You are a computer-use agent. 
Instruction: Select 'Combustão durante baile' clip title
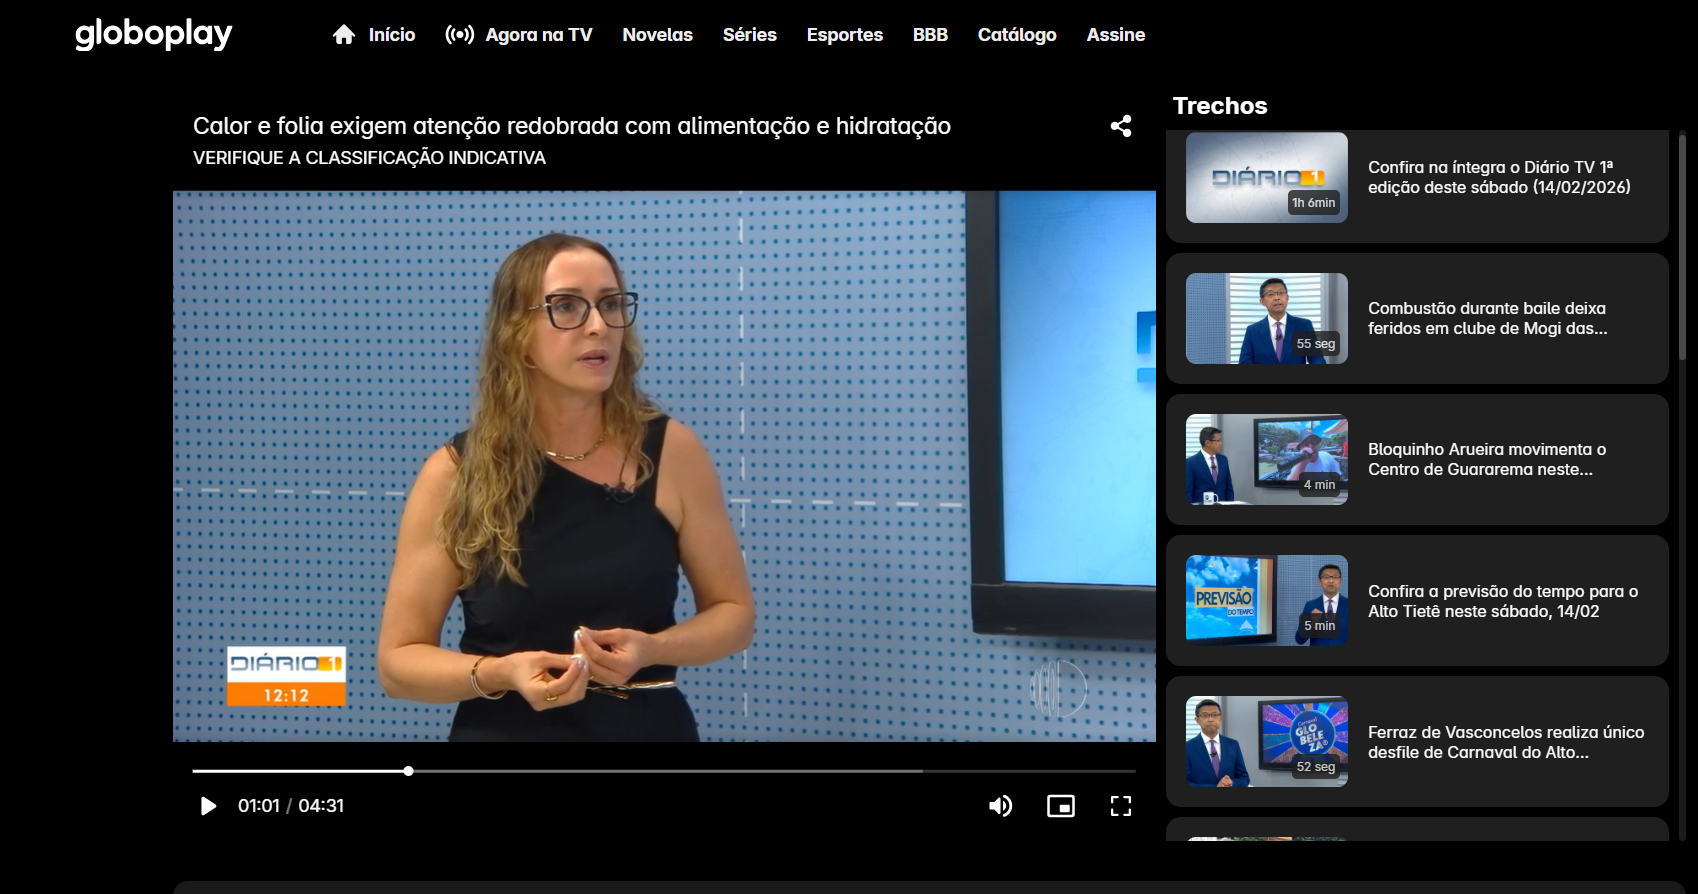(1487, 319)
